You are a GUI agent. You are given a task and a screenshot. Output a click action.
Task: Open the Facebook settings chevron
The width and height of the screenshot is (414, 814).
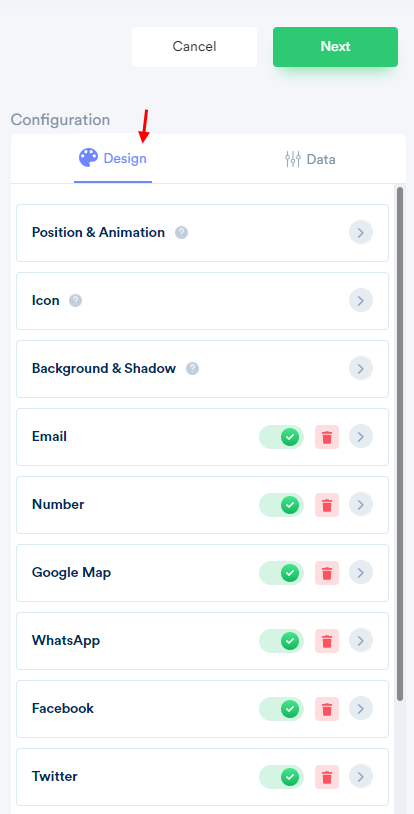360,709
